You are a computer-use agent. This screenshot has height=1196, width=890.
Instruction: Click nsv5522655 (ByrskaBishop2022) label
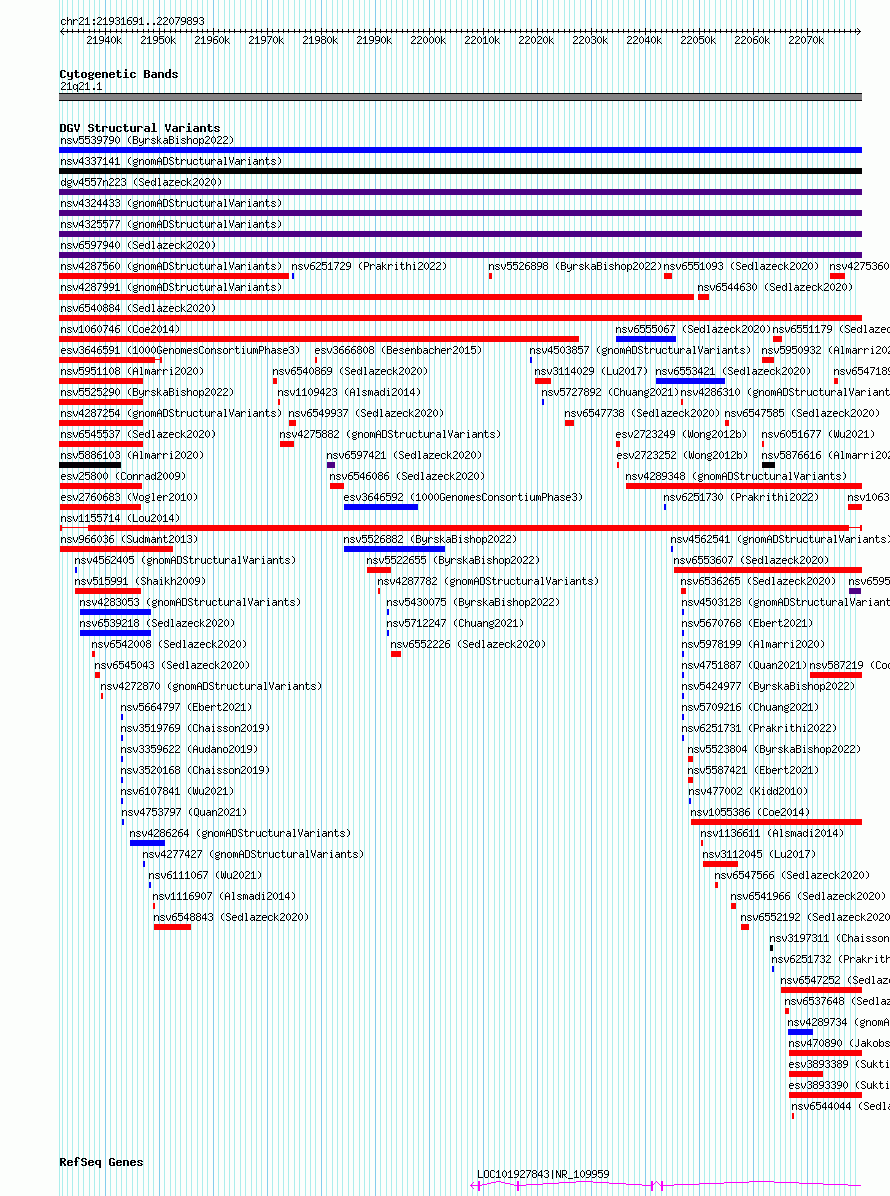point(453,560)
